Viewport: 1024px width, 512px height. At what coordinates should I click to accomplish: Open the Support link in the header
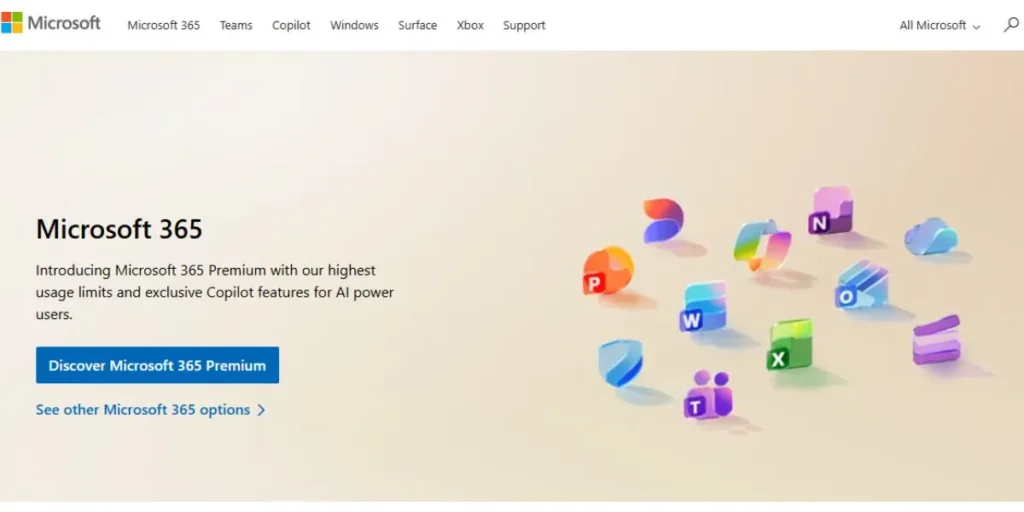tap(524, 25)
